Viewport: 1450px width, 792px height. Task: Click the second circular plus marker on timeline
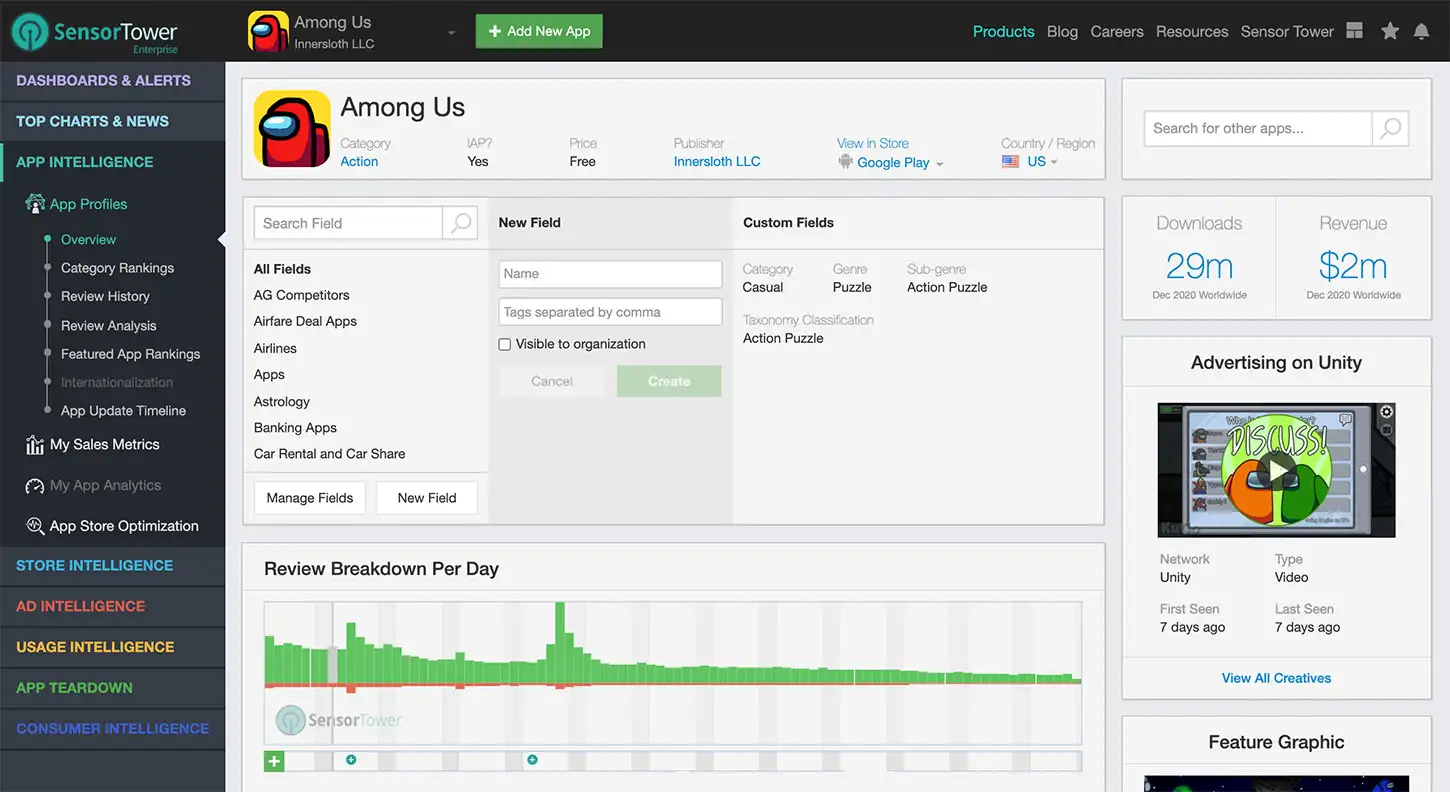(532, 760)
